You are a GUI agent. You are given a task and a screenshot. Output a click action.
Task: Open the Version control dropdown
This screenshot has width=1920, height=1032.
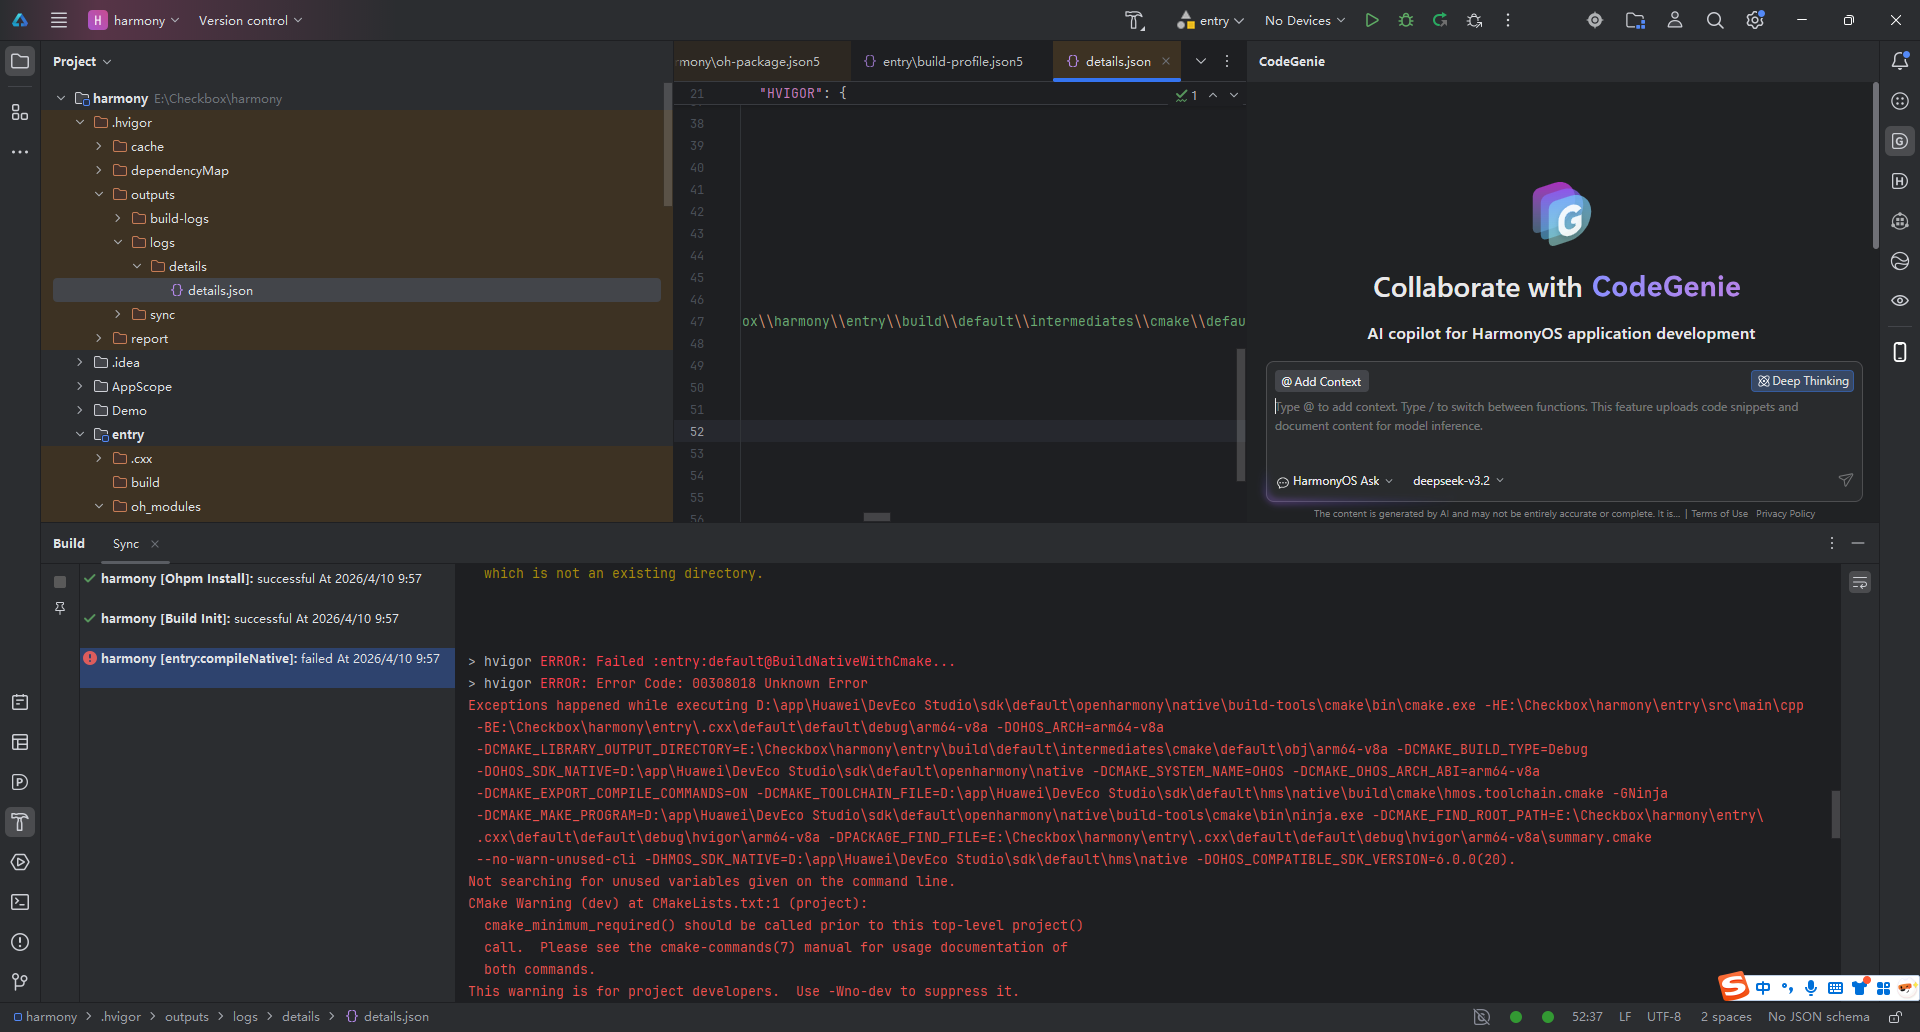tap(250, 20)
